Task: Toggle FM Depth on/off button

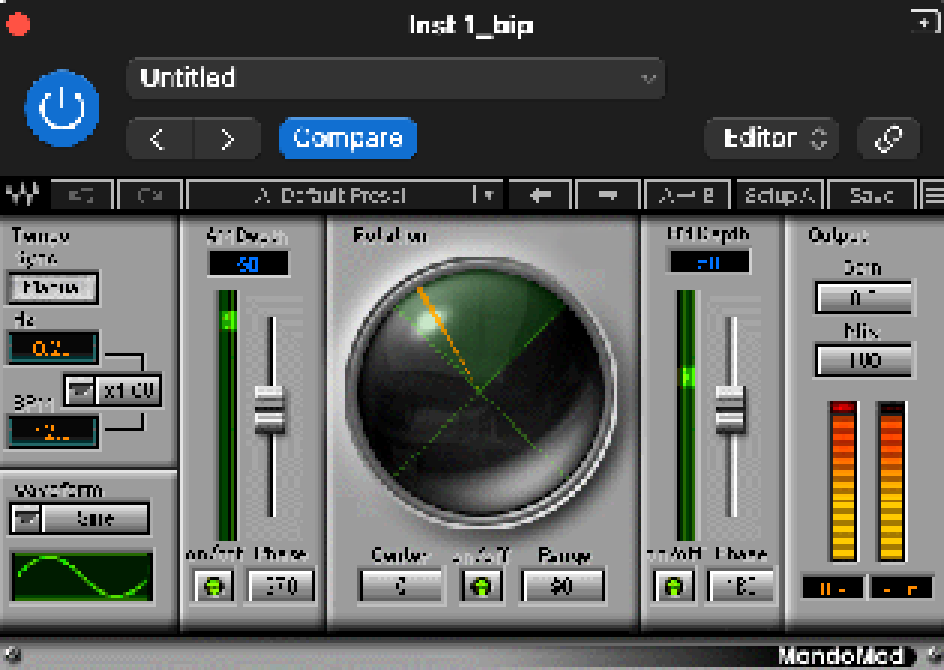Action: 673,586
